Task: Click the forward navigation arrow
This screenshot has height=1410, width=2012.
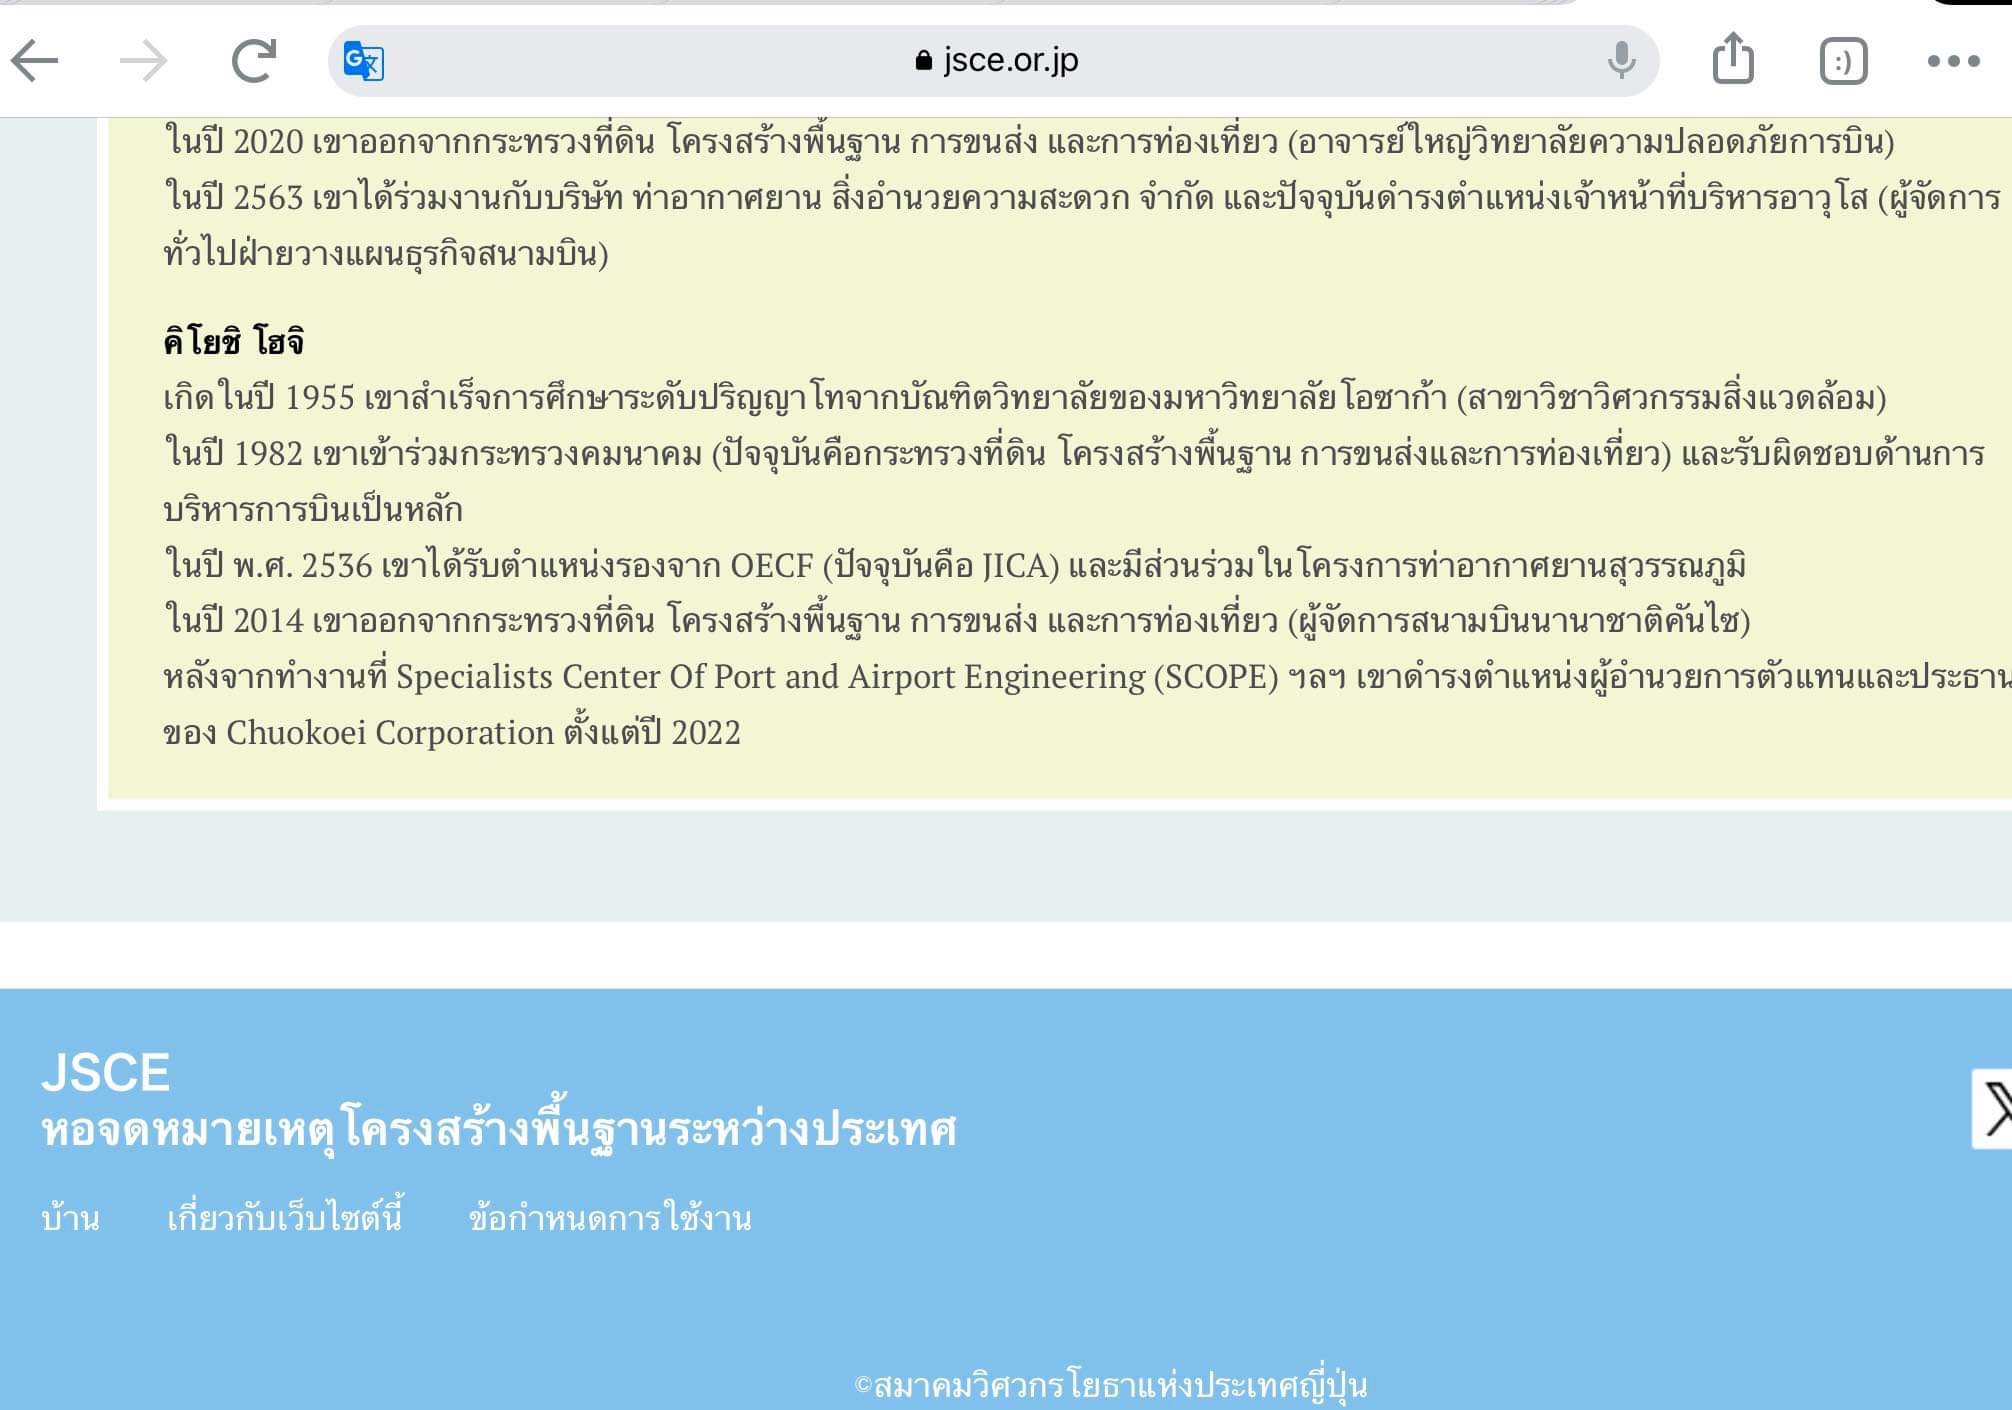Action: [x=143, y=61]
